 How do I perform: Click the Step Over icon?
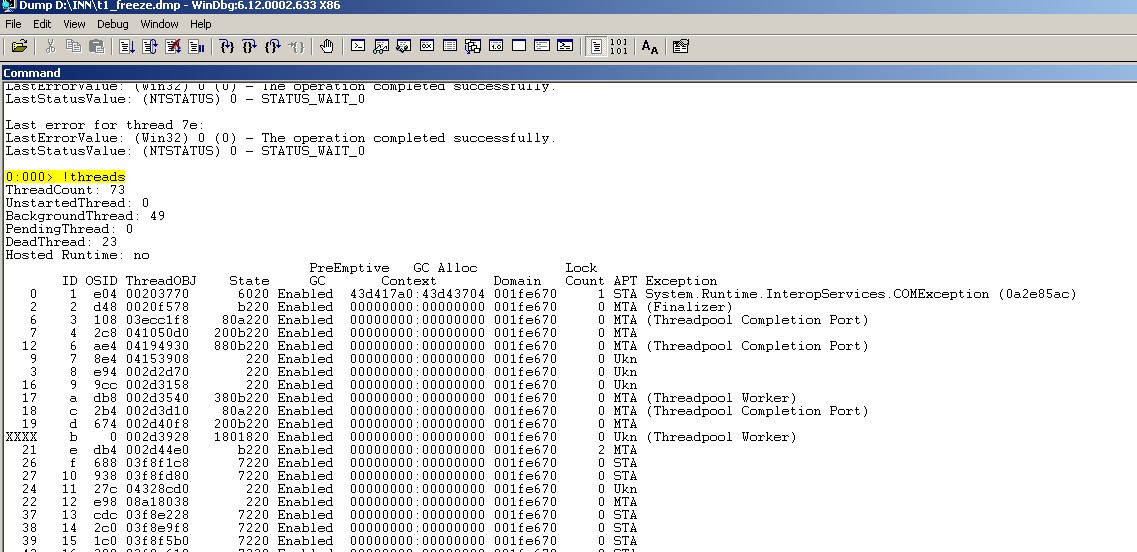249,46
